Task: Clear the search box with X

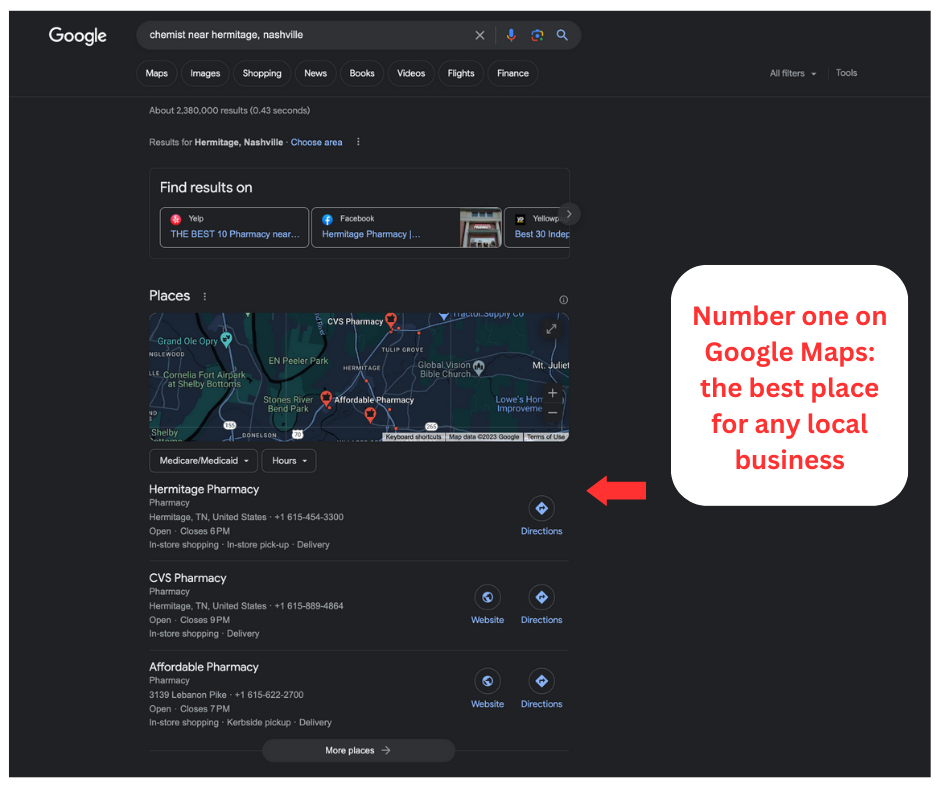Action: (x=480, y=35)
